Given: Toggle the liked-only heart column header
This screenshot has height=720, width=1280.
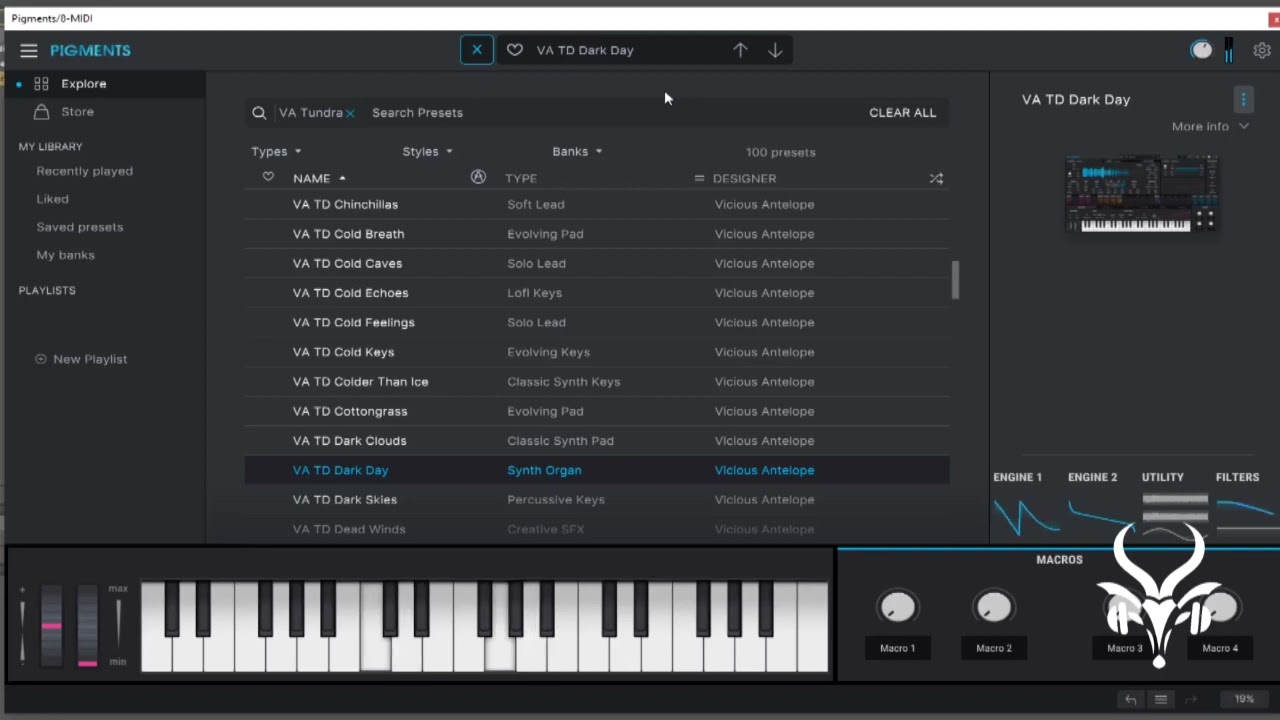Looking at the screenshot, I should (268, 177).
